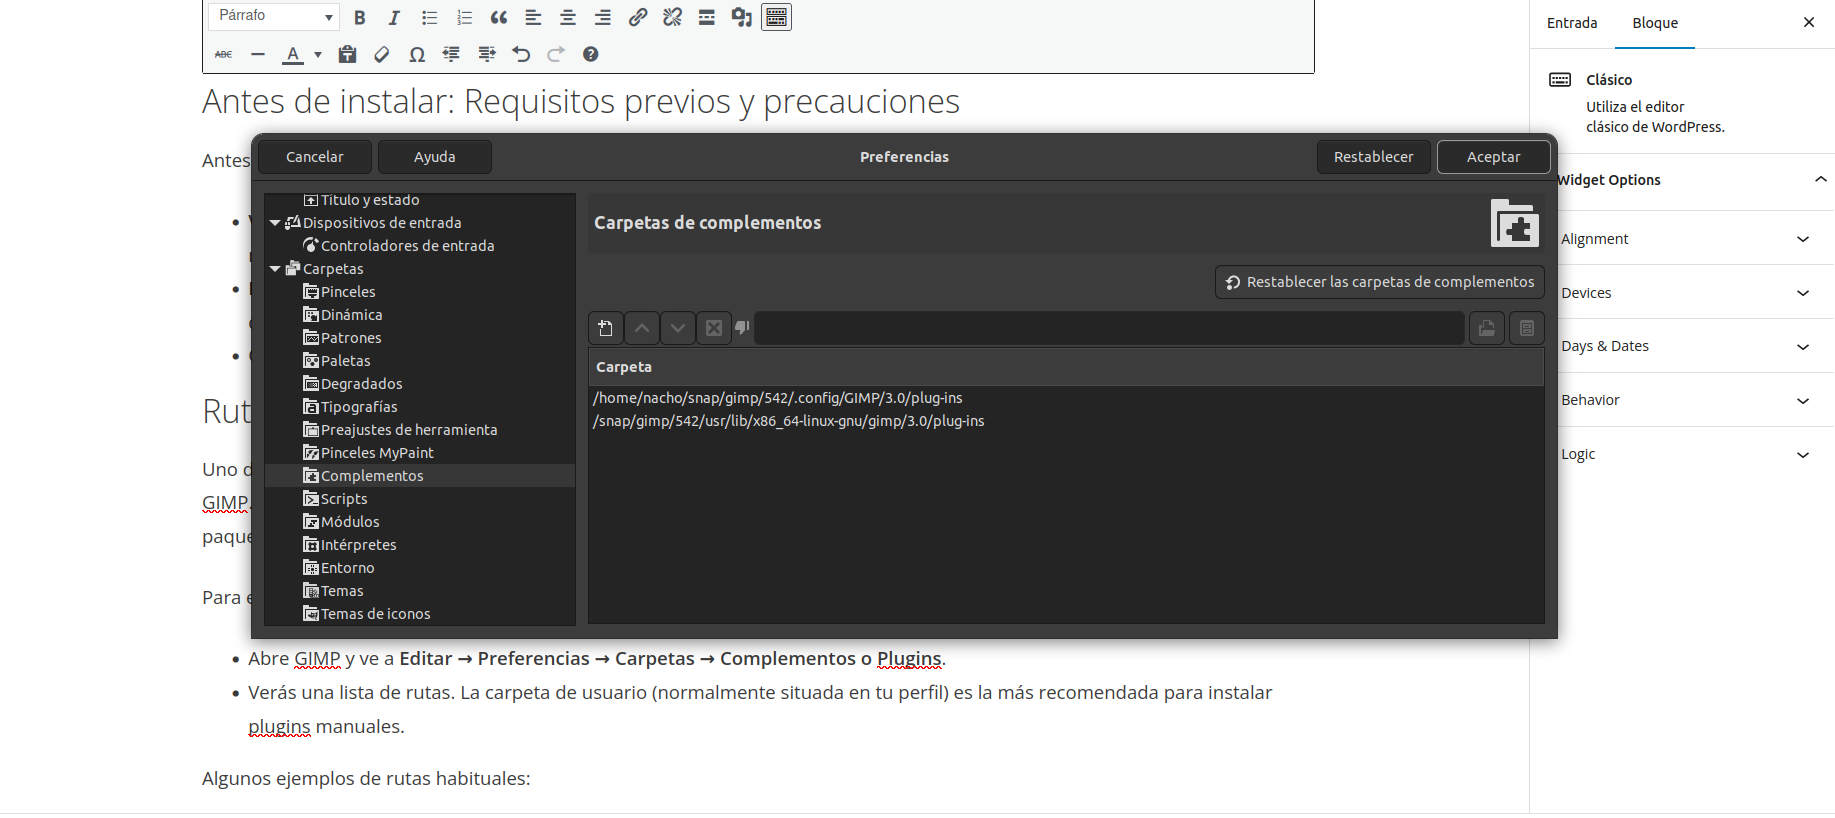Switch to the Entrada tab
The width and height of the screenshot is (1835, 818).
tap(1571, 23)
